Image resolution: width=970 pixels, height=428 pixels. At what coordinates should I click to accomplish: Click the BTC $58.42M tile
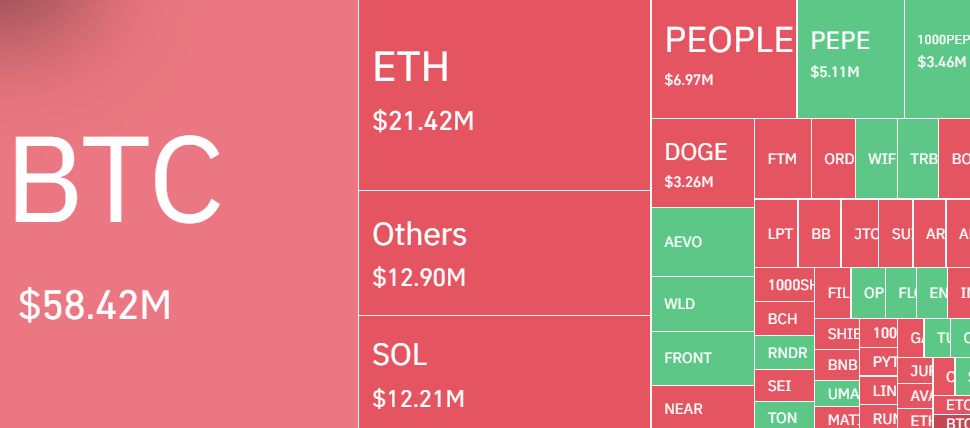(179, 214)
